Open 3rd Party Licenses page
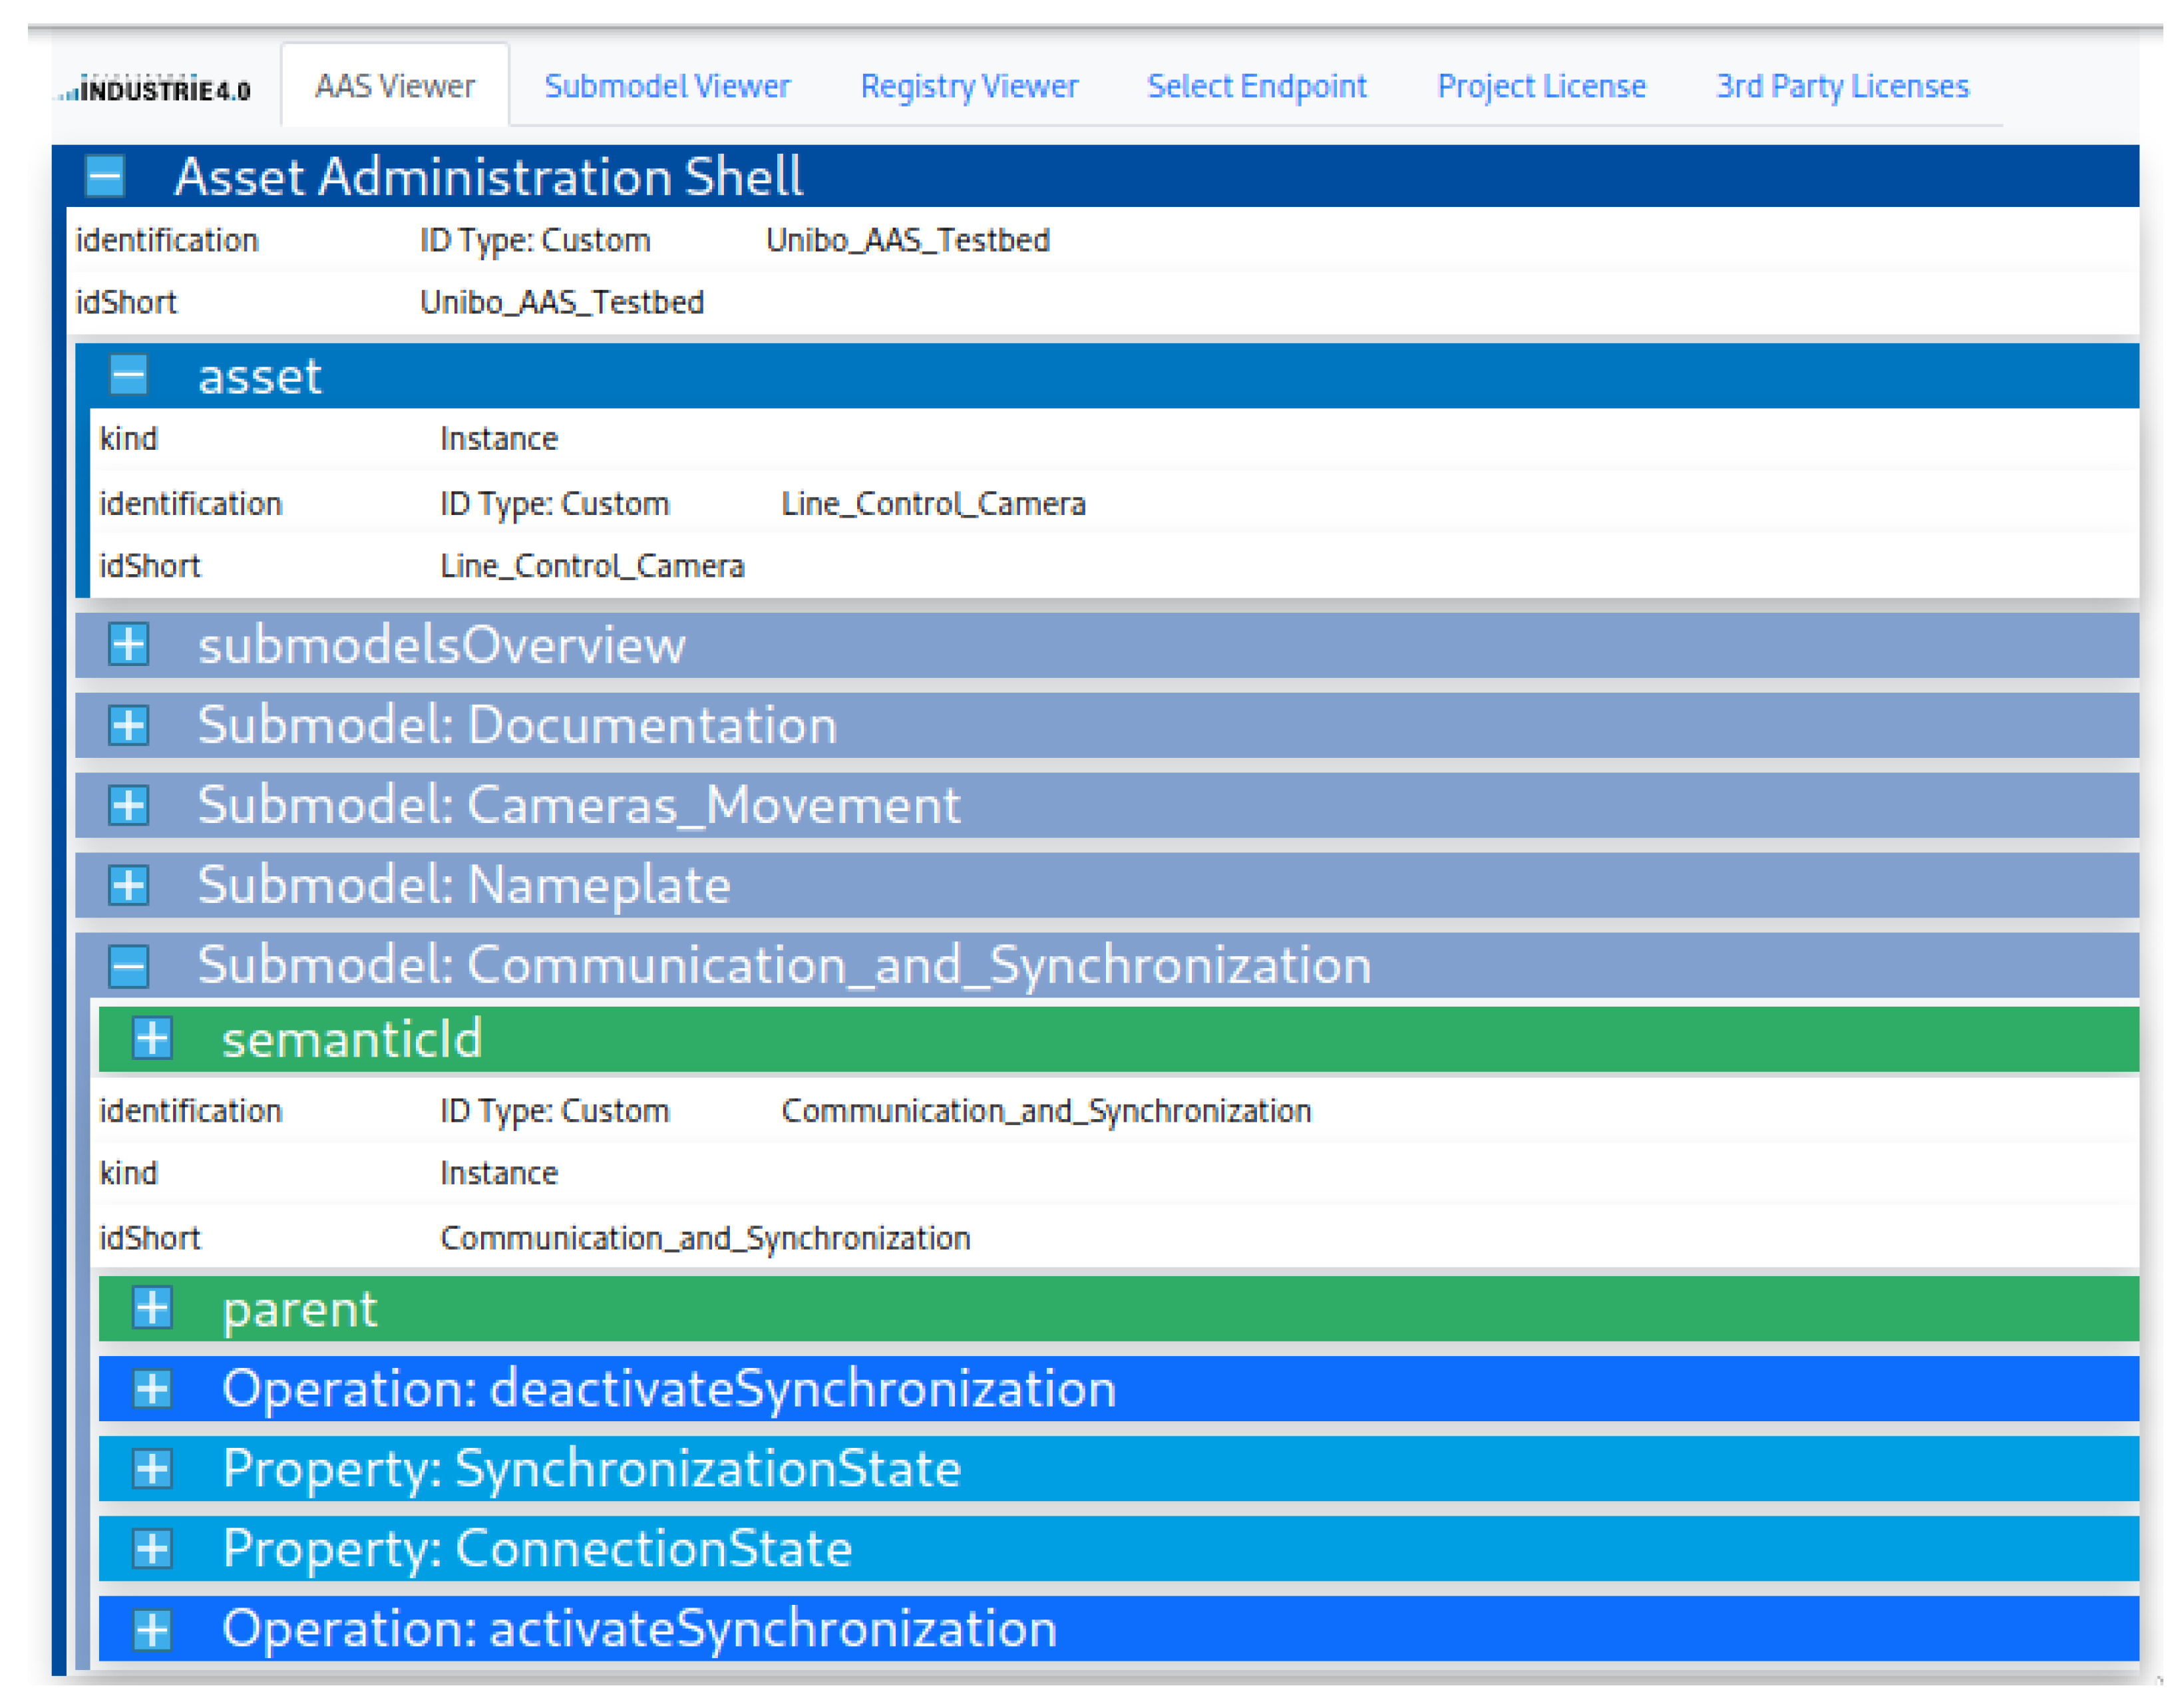 tap(1842, 87)
